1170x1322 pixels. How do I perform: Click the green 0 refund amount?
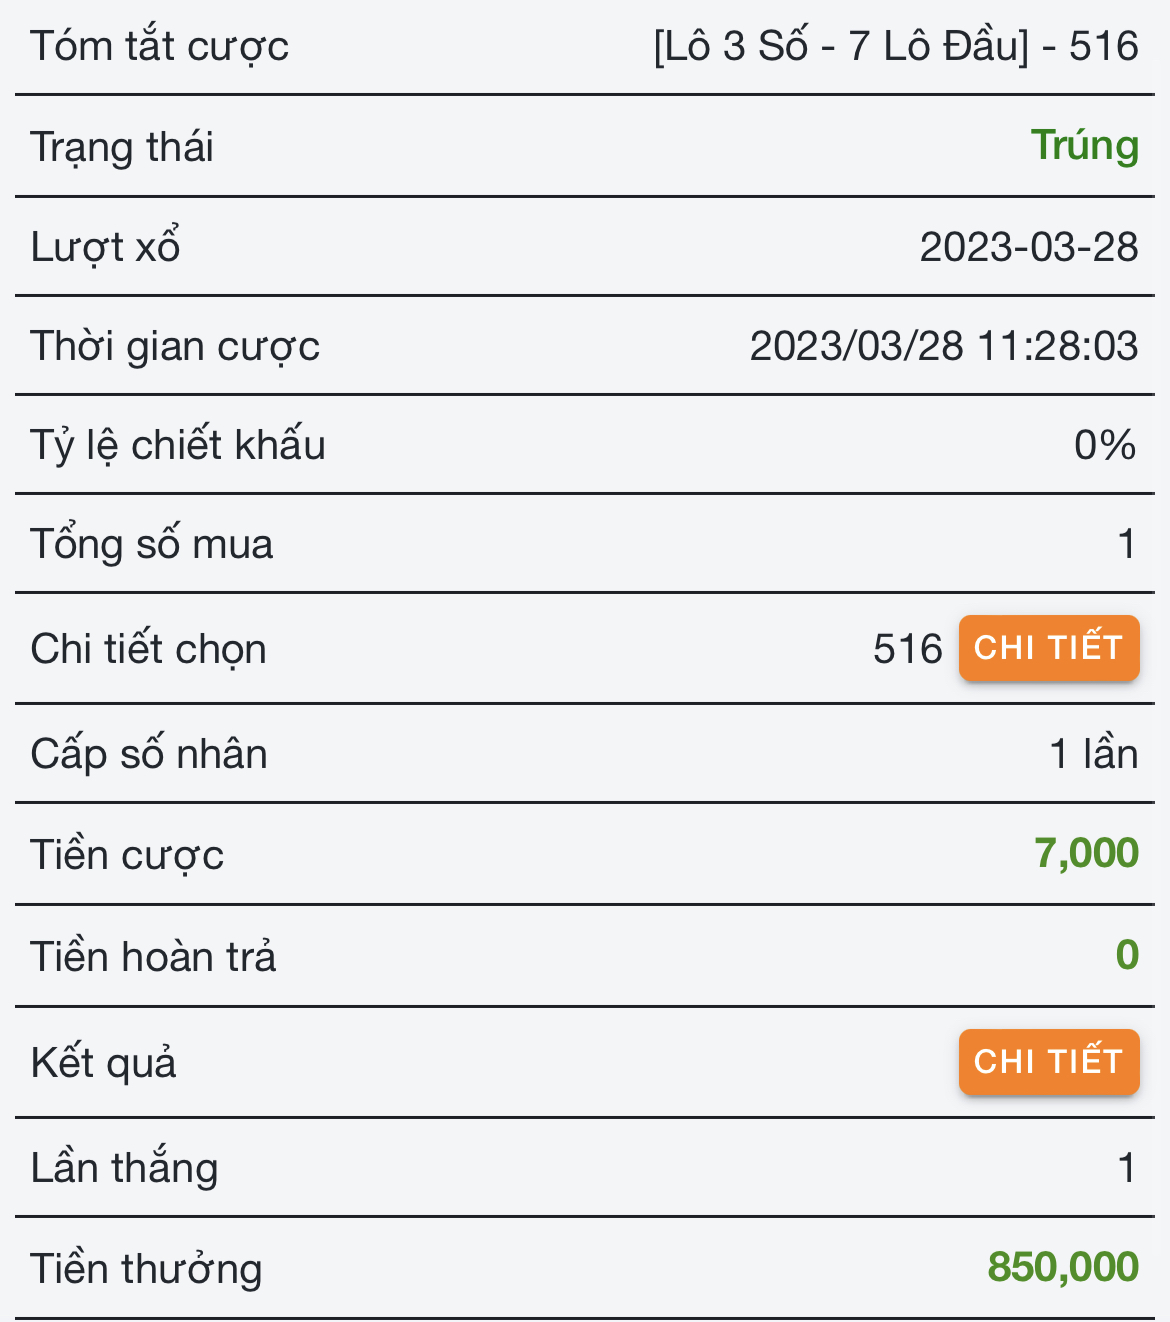click(1126, 955)
